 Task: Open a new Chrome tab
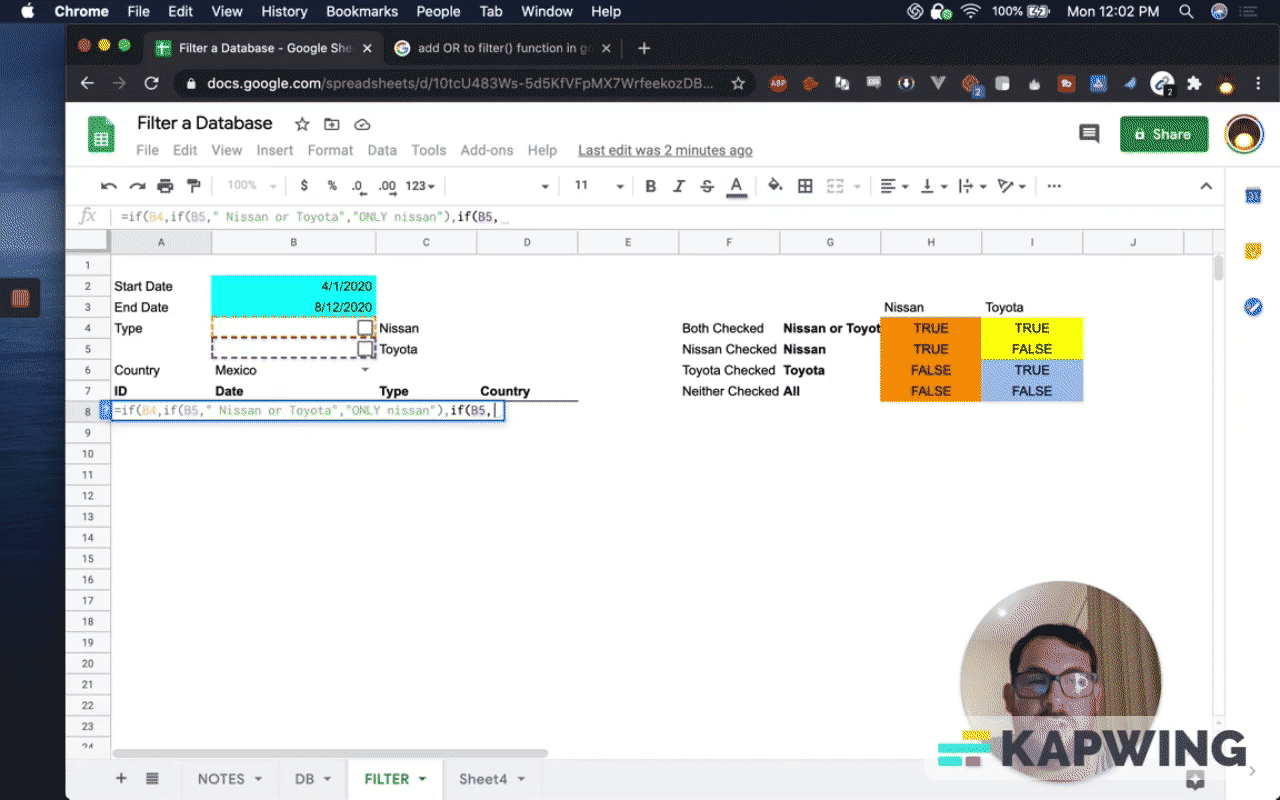pyautogui.click(x=644, y=48)
